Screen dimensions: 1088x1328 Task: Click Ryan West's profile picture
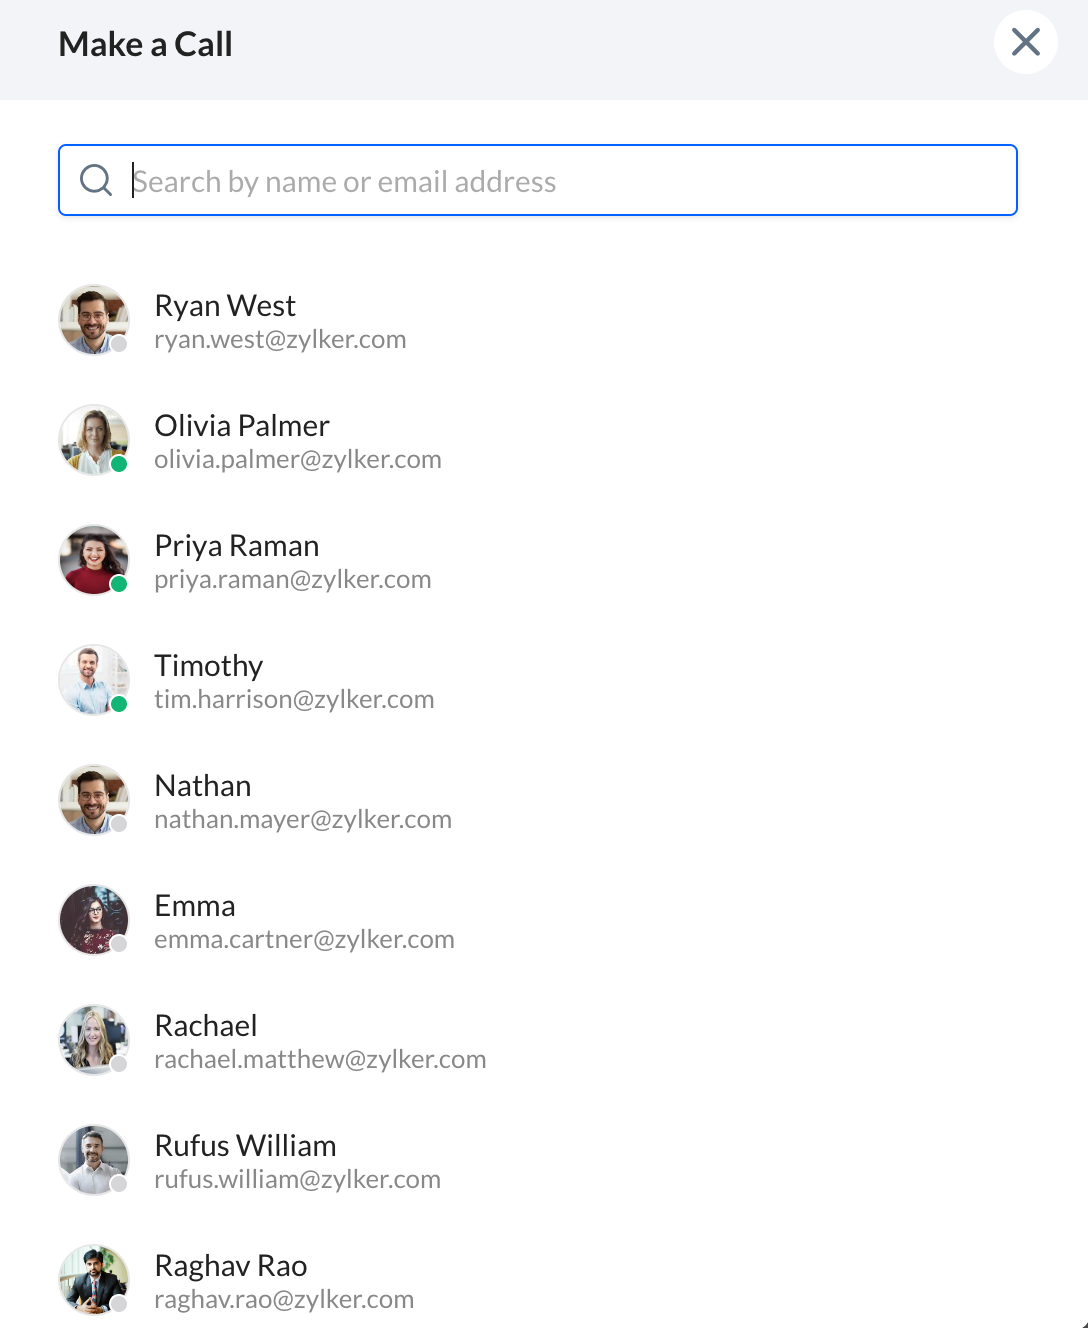94,320
